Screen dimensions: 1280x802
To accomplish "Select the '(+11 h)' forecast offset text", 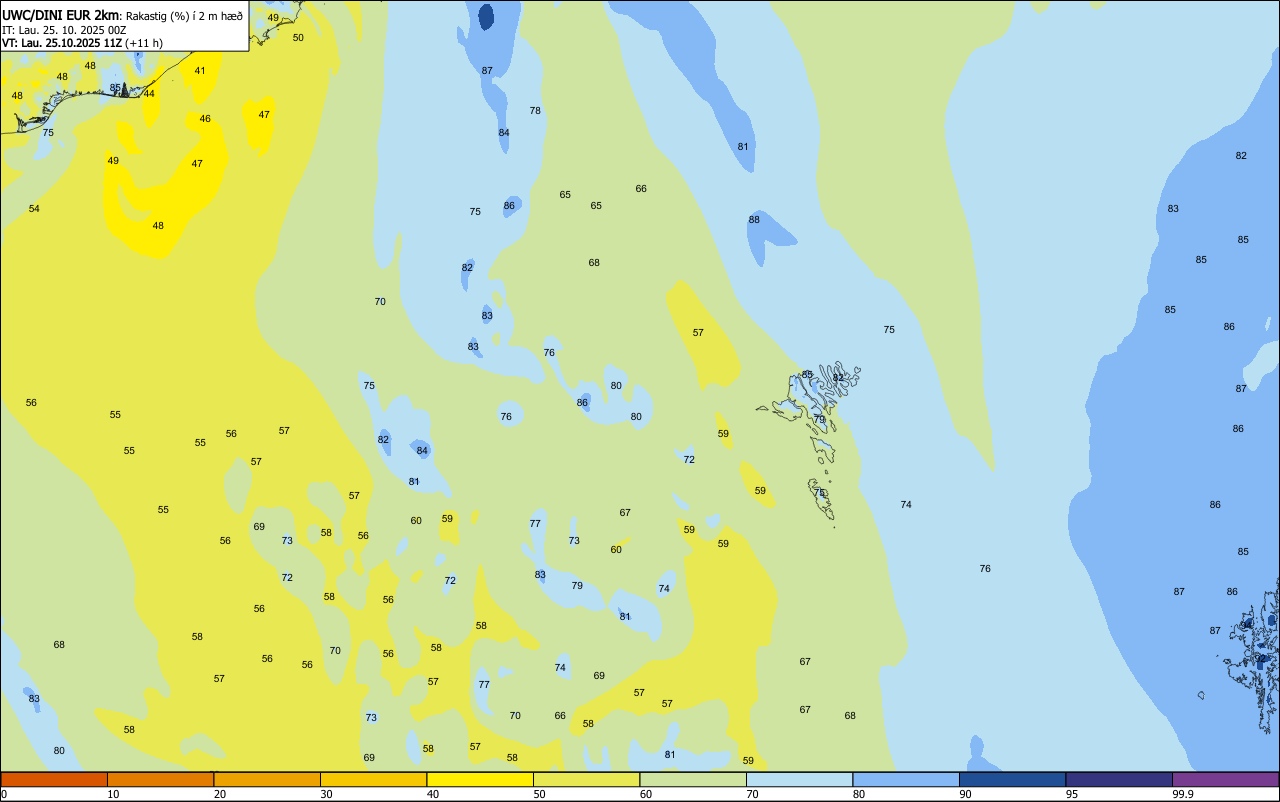I will [x=145, y=43].
